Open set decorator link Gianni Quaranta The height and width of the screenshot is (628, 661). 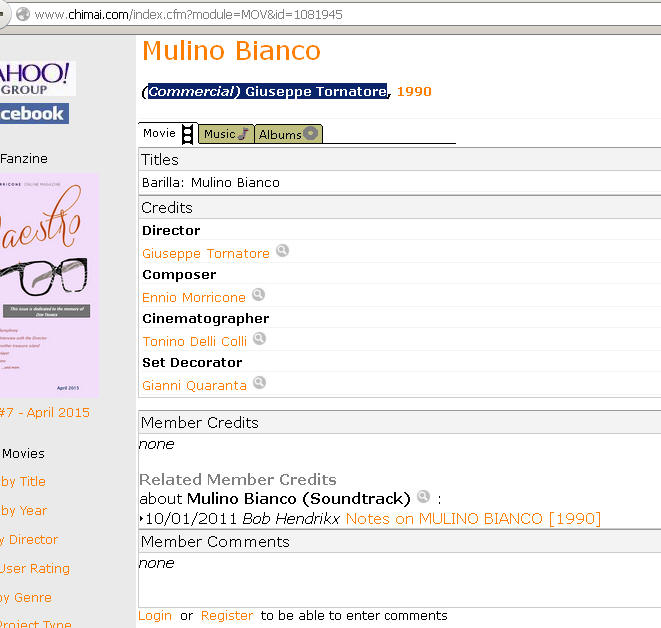194,385
